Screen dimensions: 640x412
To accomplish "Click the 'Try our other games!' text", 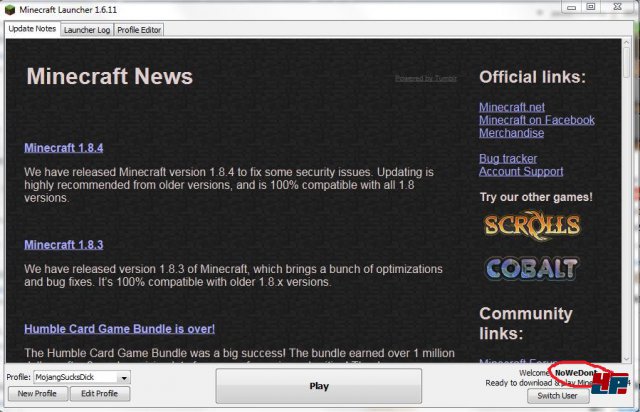I will point(536,197).
